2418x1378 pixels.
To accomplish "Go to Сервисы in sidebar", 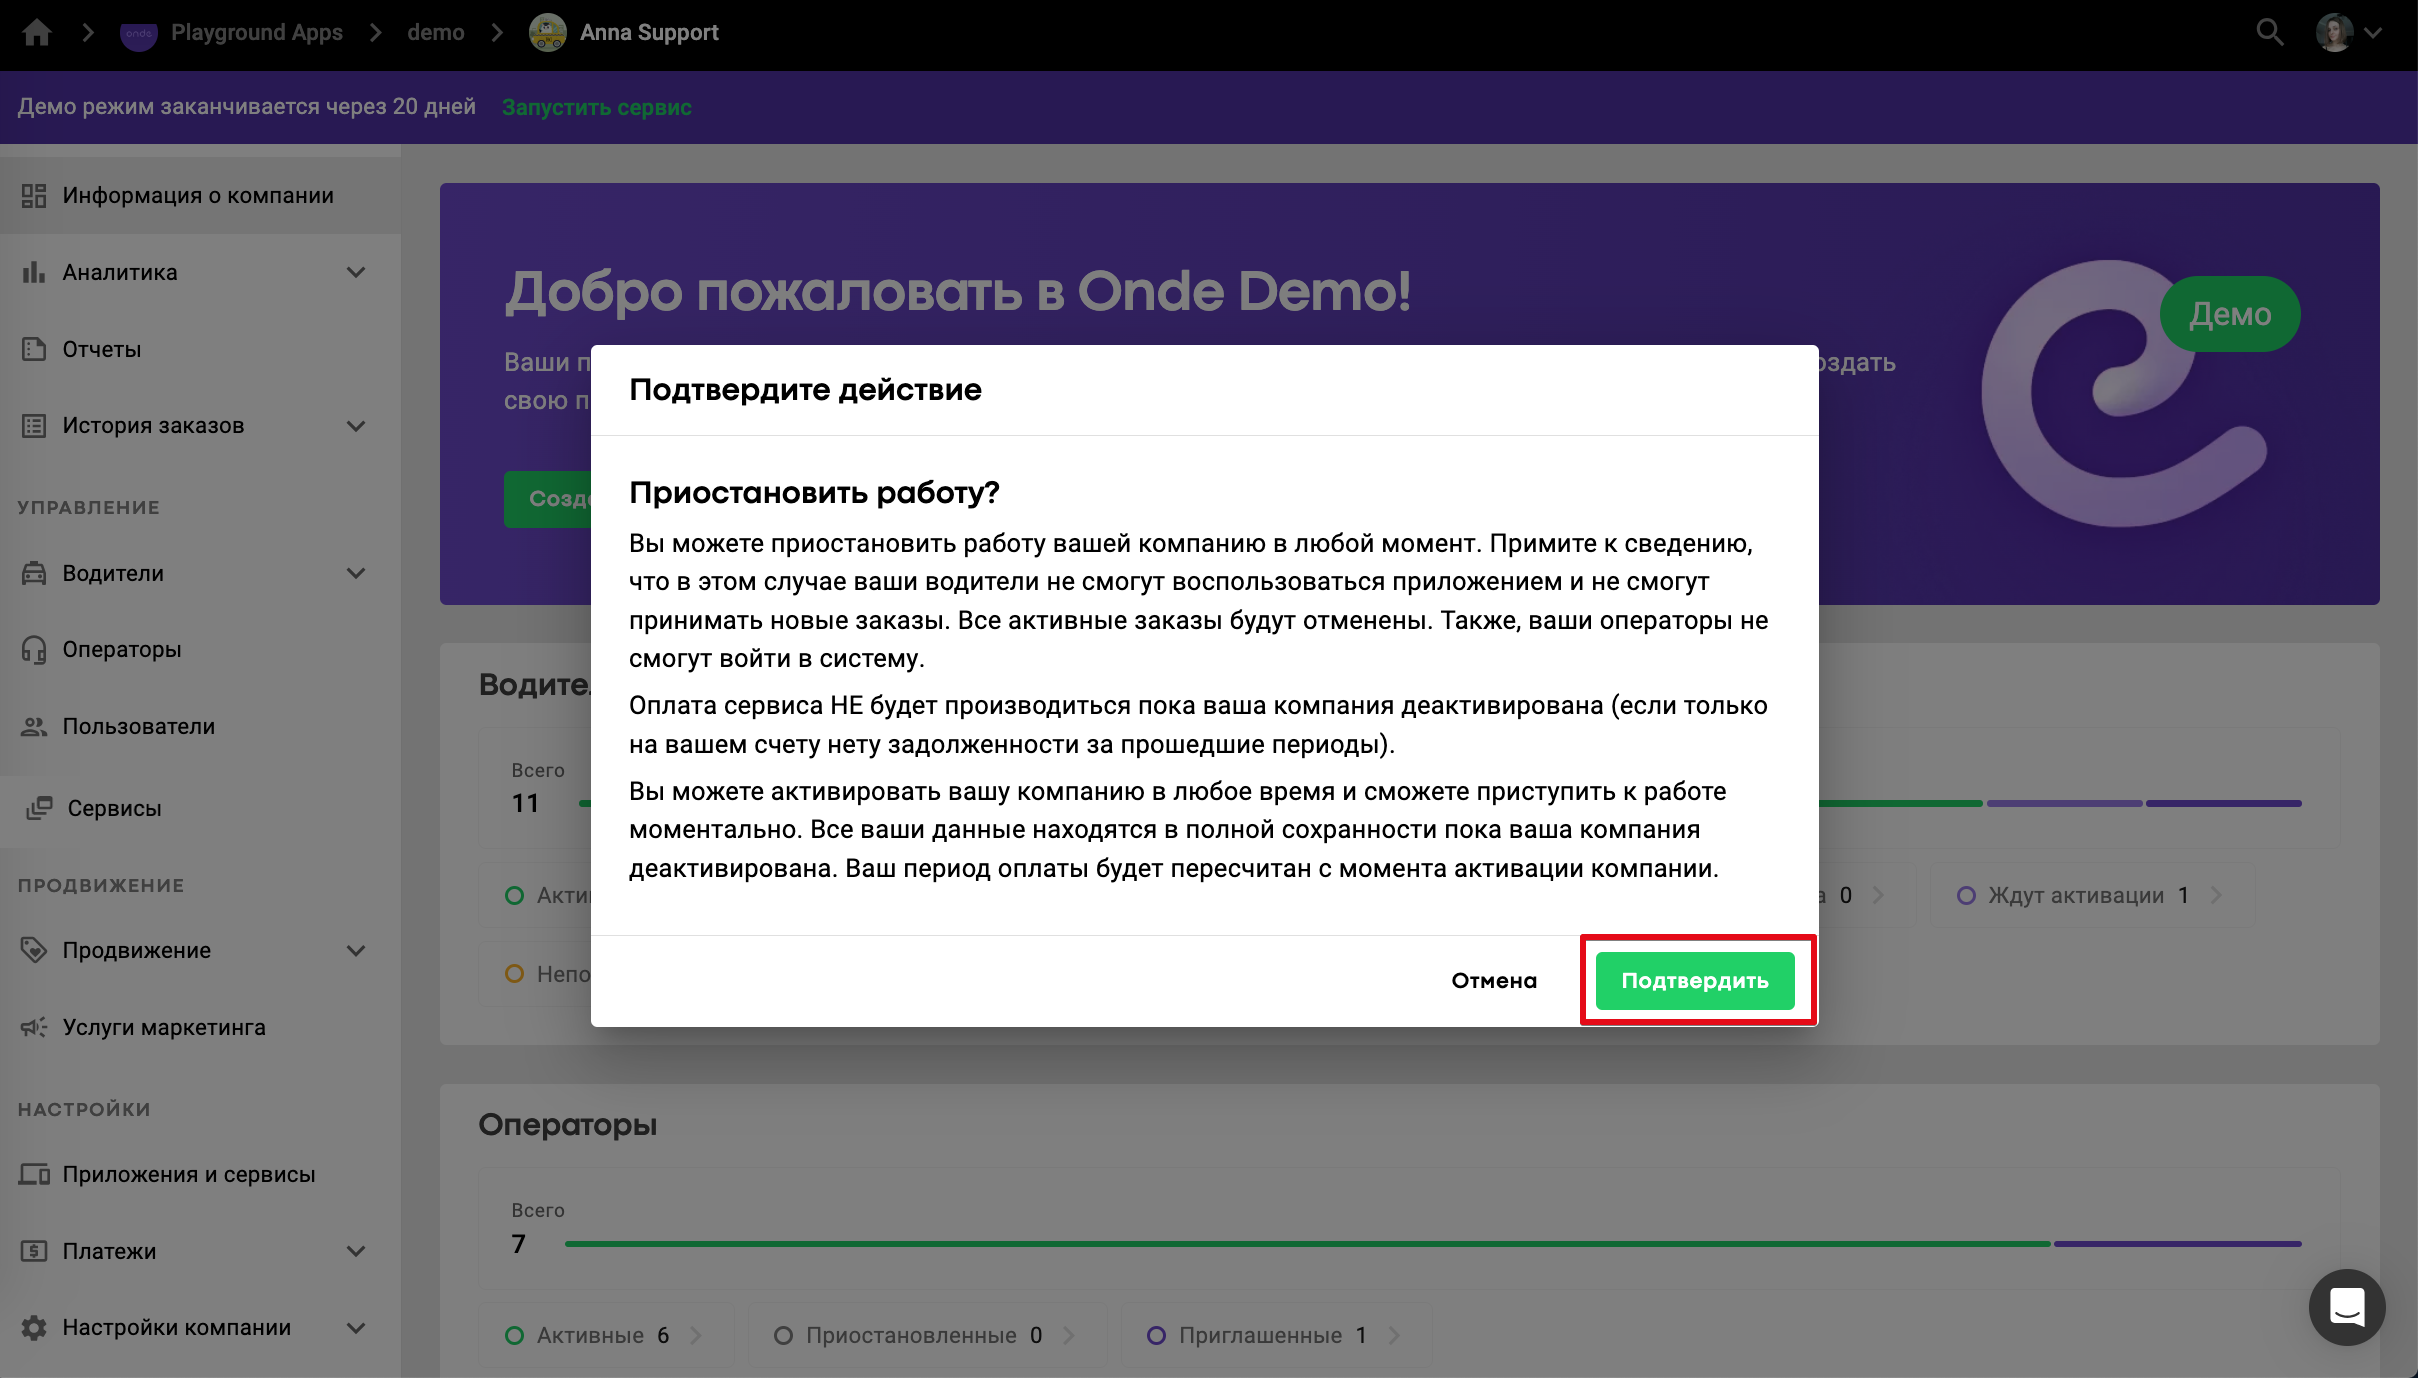I will coord(114,808).
